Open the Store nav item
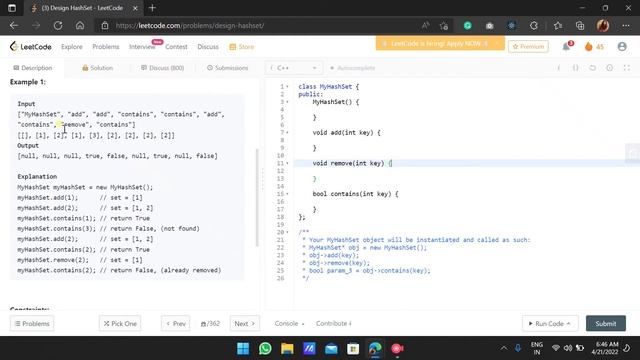This screenshot has width=640, height=360. point(242,47)
